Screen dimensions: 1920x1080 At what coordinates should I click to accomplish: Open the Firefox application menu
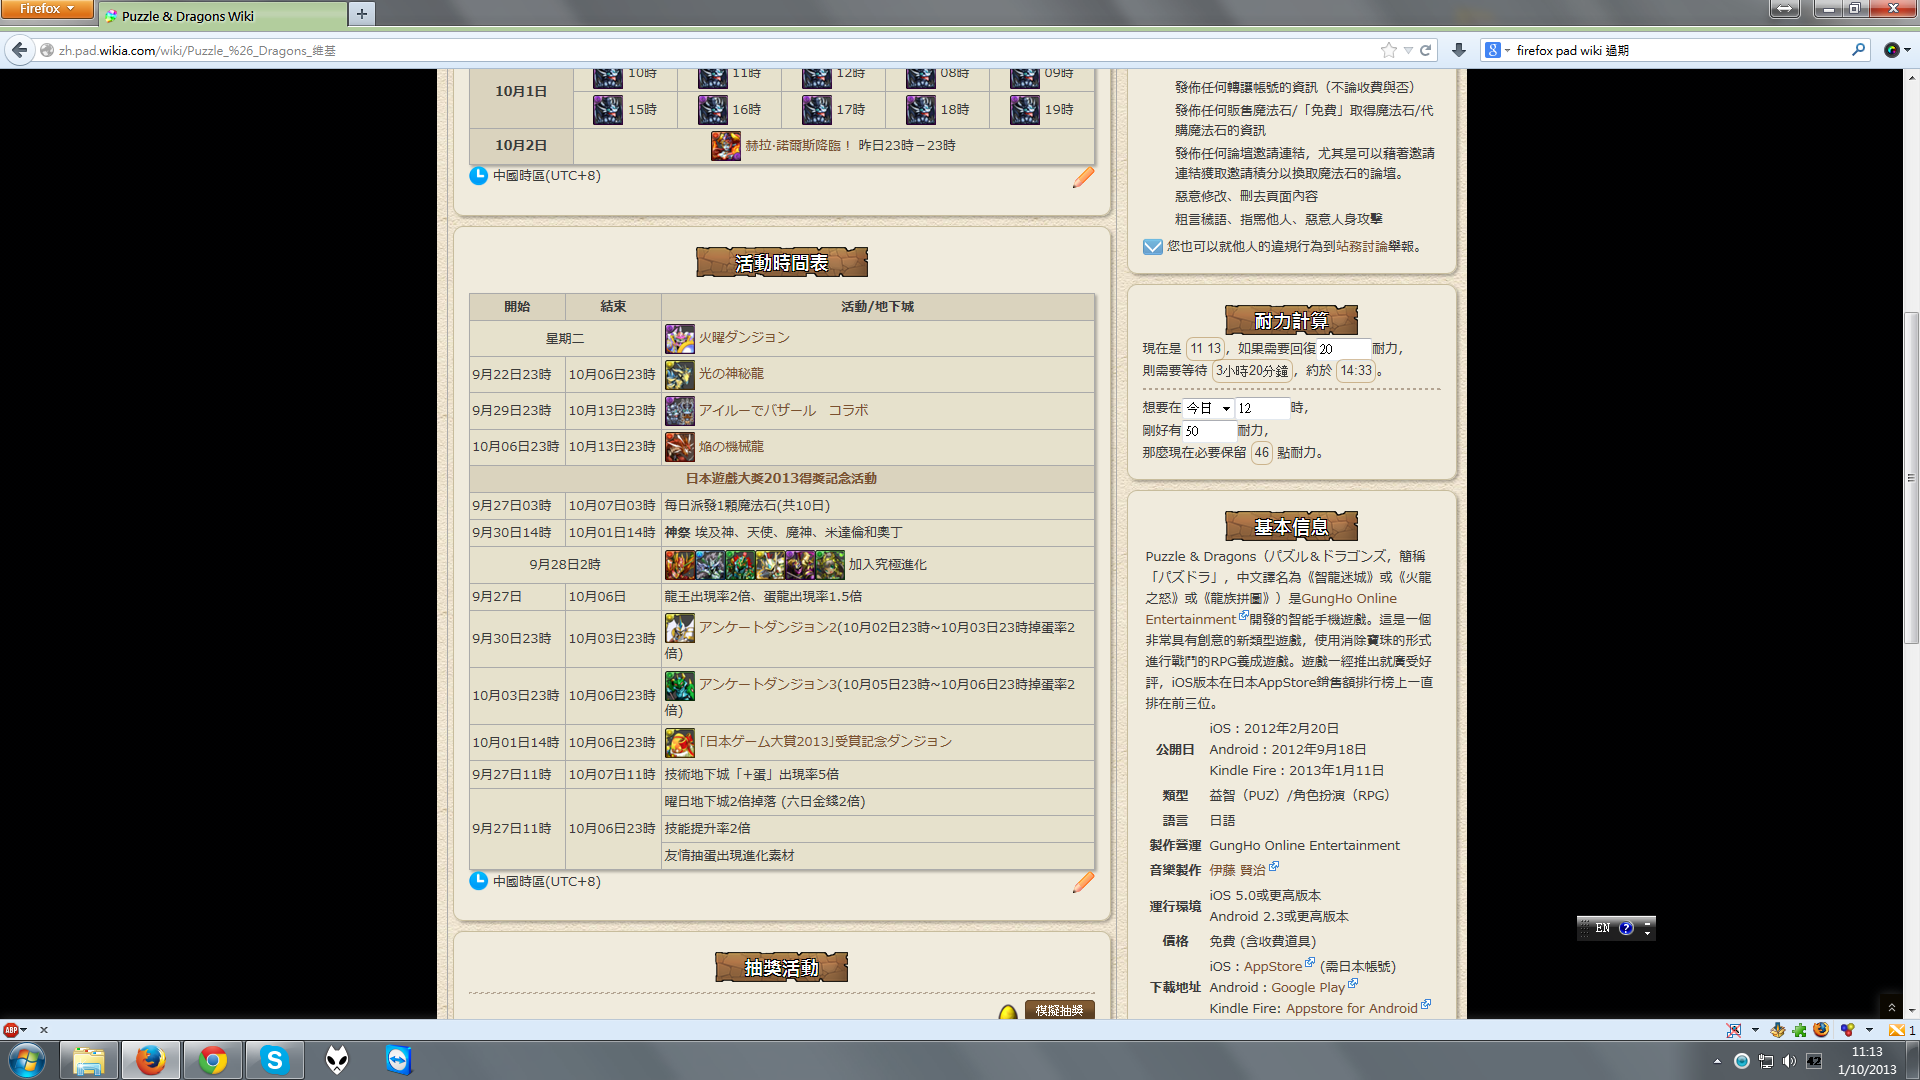[46, 9]
